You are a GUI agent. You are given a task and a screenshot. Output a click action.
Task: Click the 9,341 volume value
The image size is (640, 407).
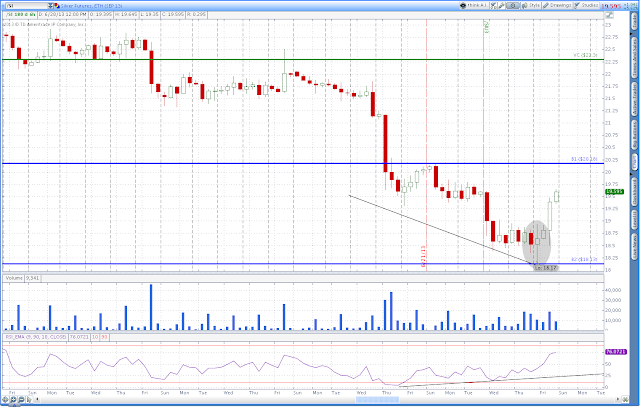[33, 278]
